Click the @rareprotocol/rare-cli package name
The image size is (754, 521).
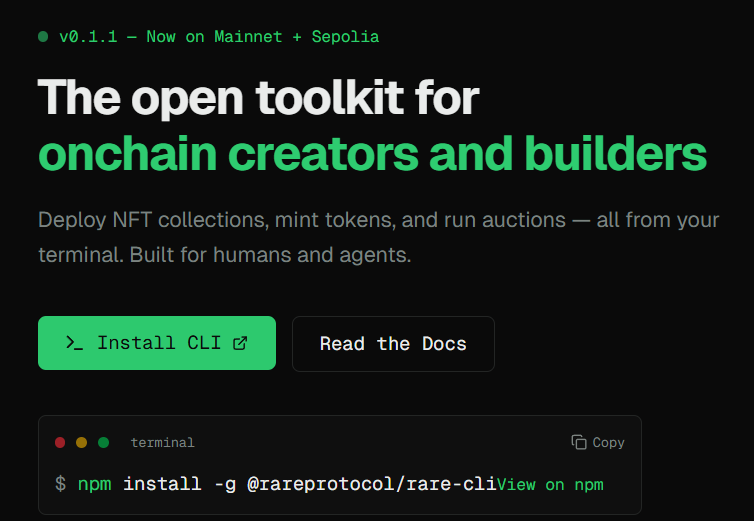[x=371, y=484]
